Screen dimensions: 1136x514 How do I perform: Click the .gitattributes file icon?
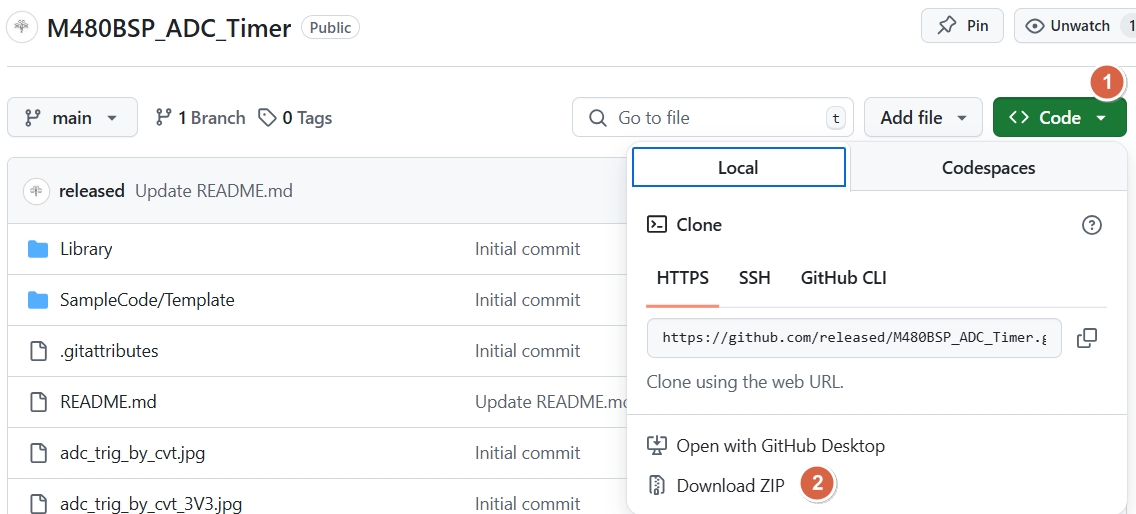(38, 351)
